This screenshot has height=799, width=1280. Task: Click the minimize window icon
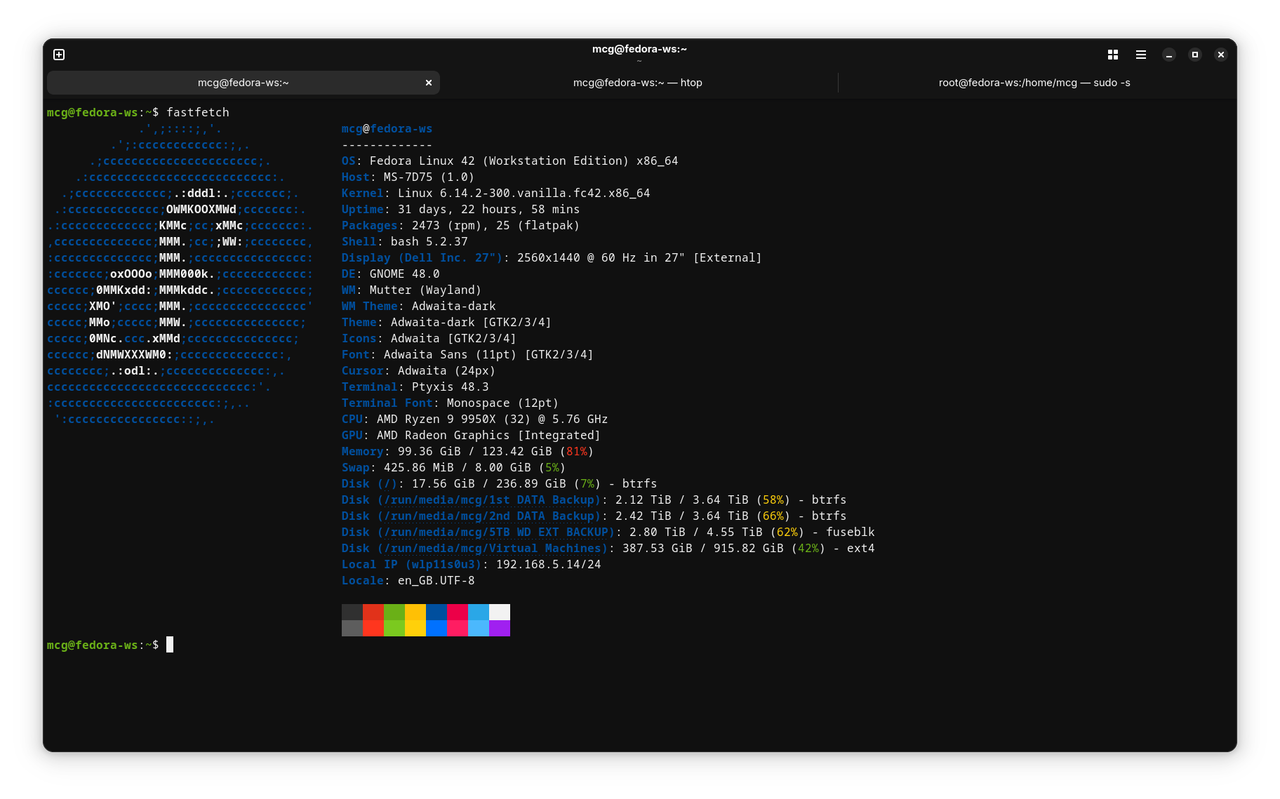pos(1168,54)
